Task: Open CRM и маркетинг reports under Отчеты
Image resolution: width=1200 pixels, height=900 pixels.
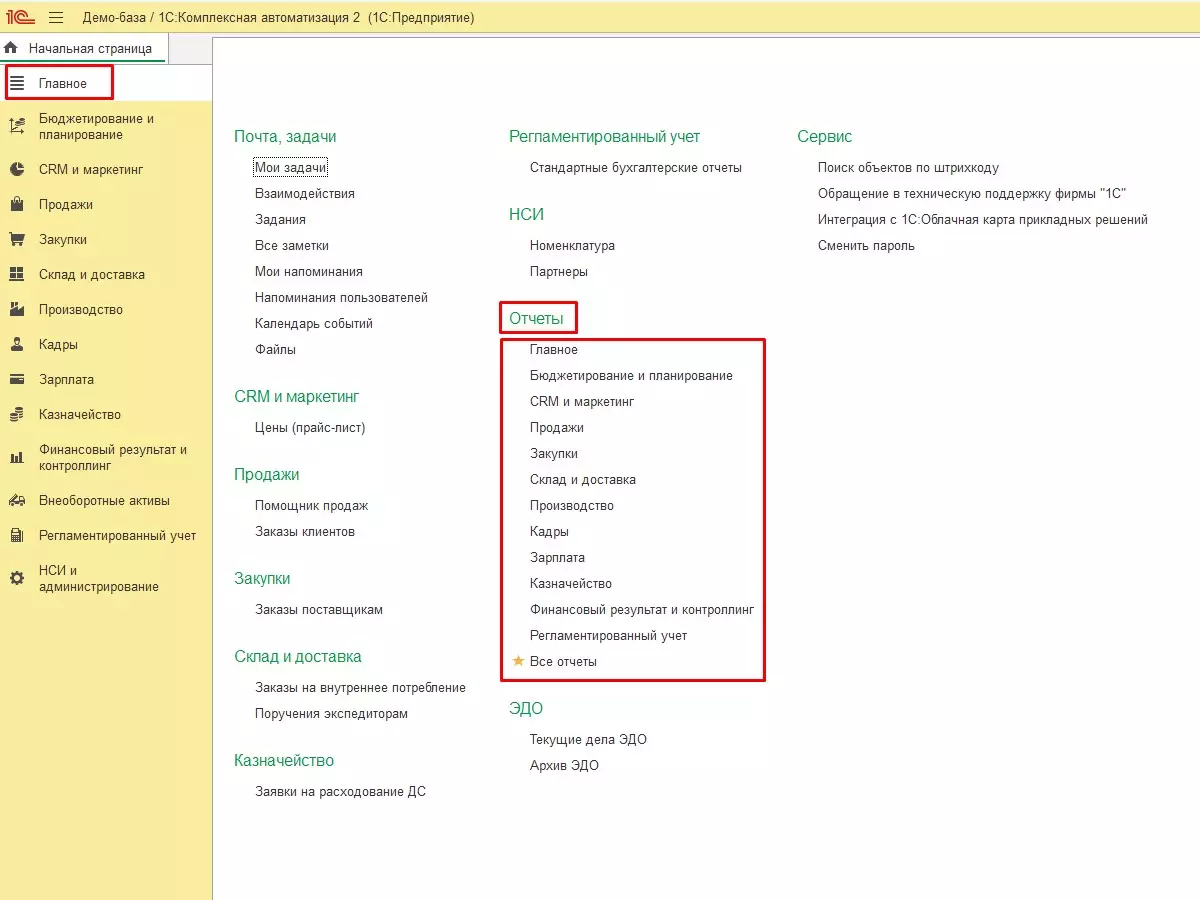Action: click(x=582, y=402)
